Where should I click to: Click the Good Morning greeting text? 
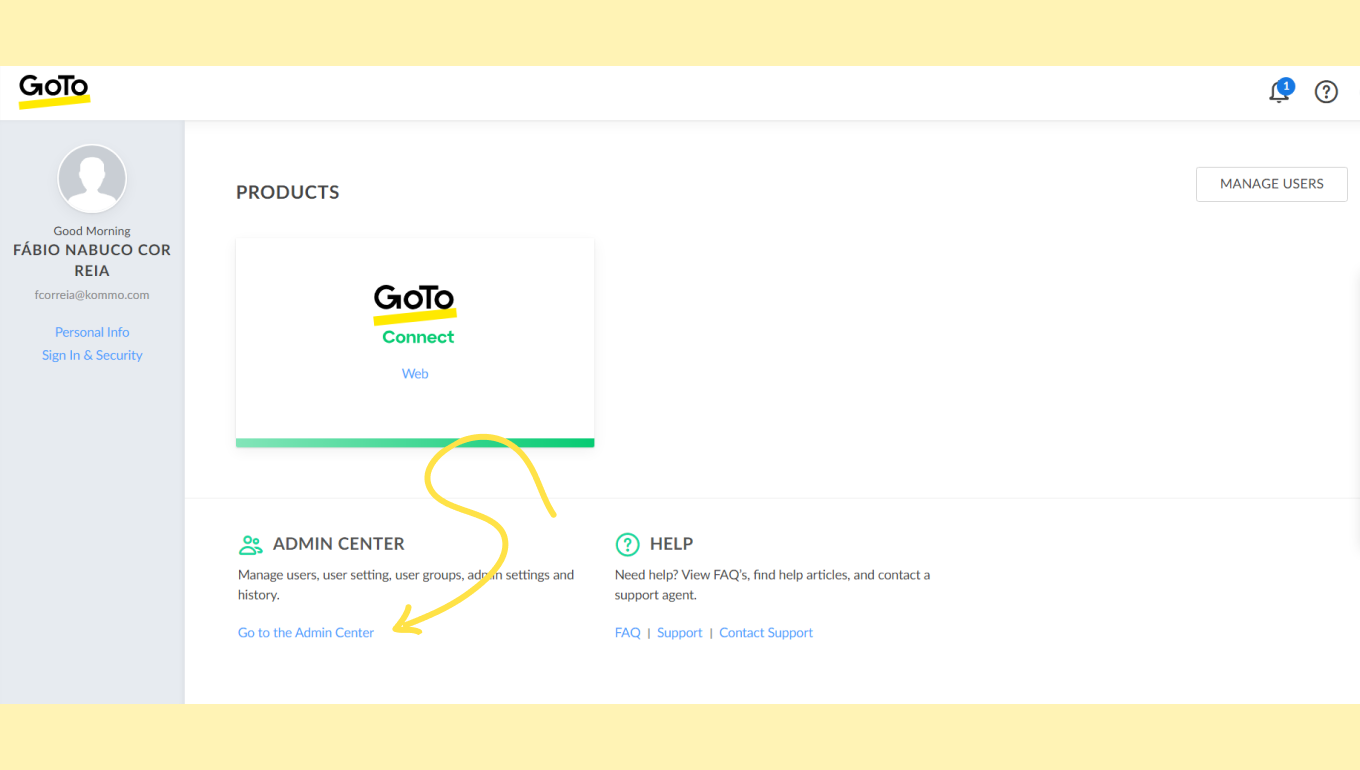point(92,231)
